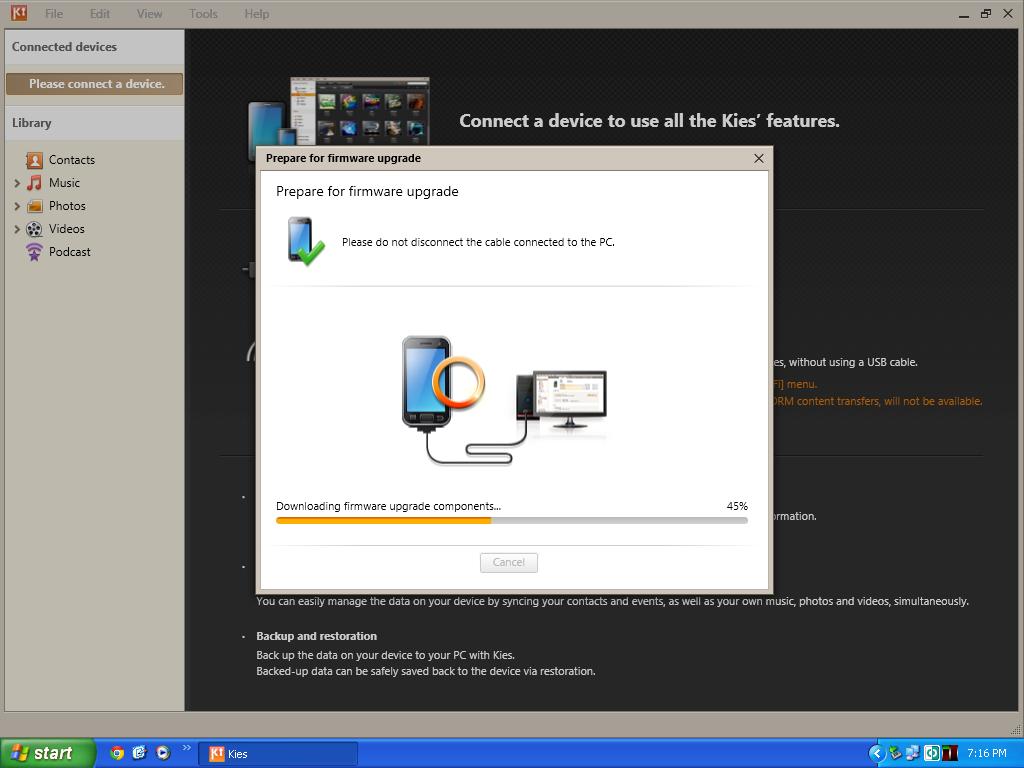
Task: Click the window resize grip corner
Action: tap(1014, 729)
